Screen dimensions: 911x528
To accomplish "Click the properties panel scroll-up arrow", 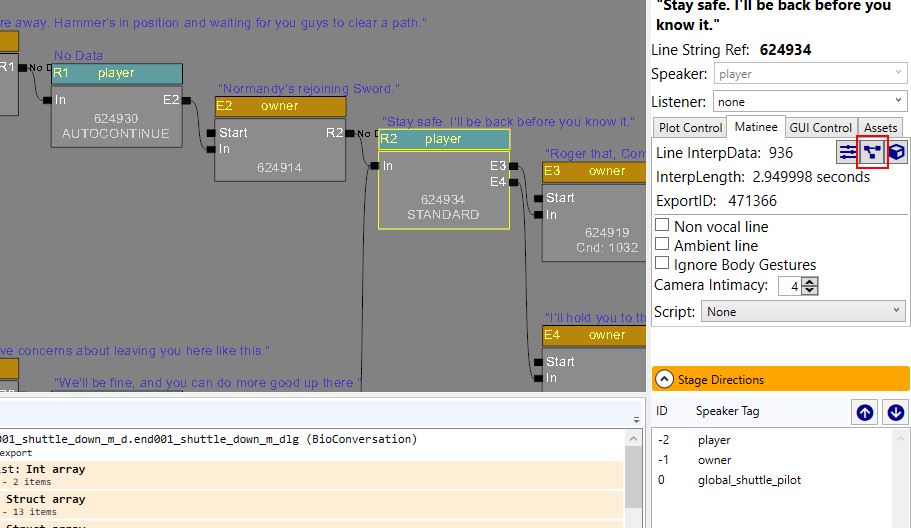I will tap(634, 439).
